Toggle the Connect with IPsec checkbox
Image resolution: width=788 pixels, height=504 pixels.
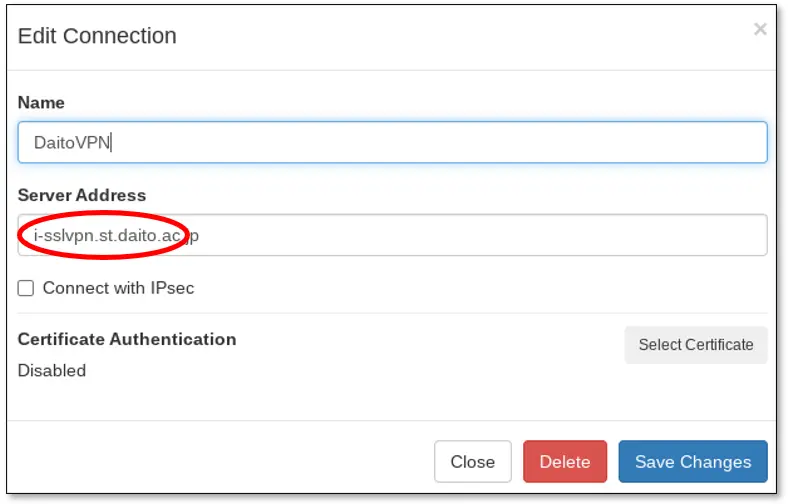(x=26, y=288)
